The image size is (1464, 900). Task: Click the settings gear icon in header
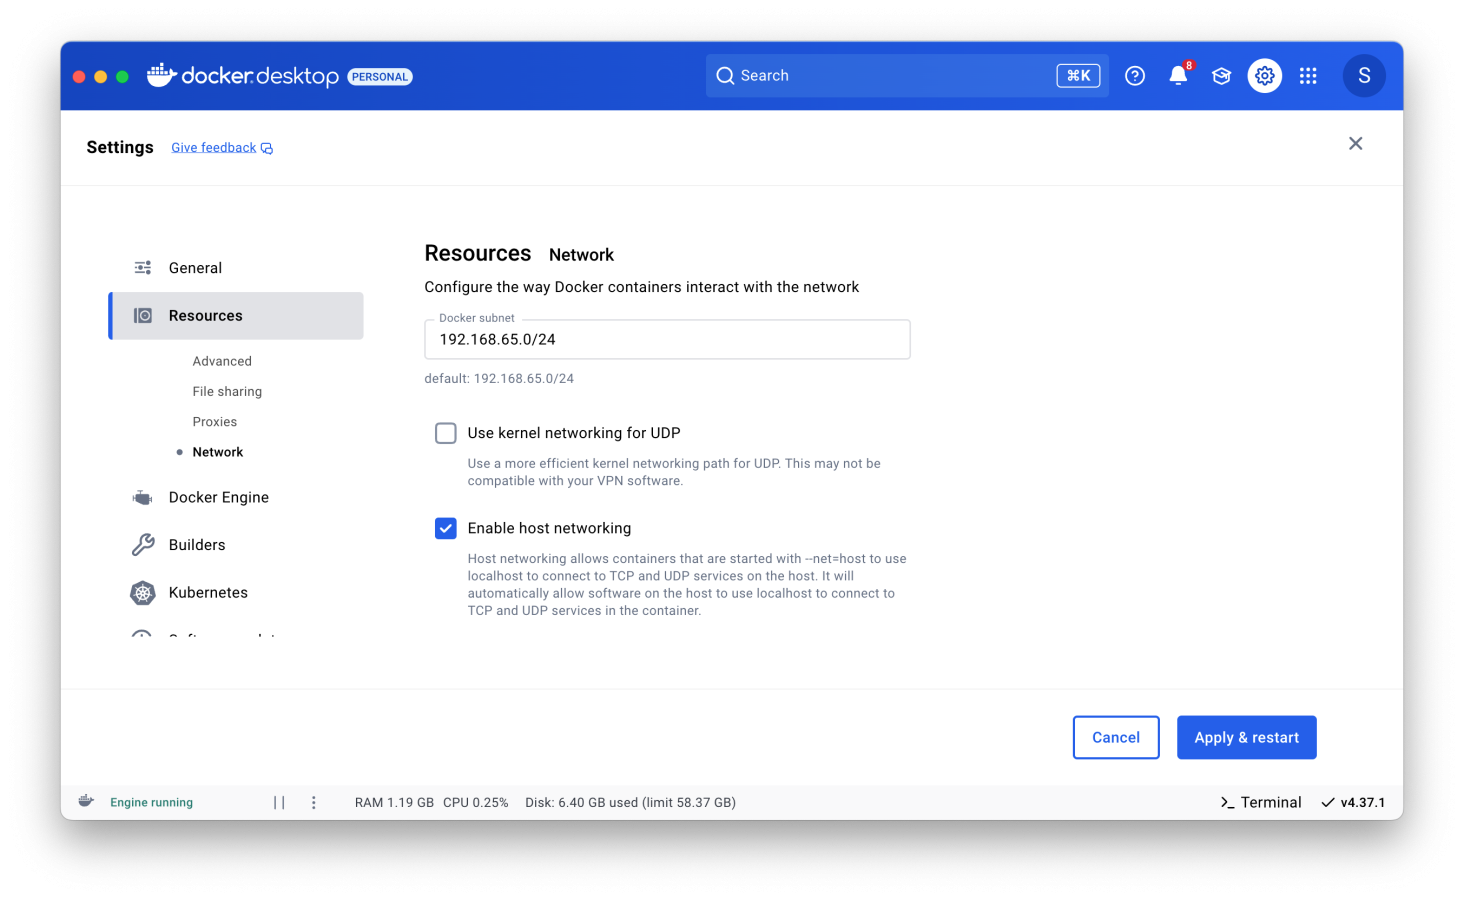1264,76
